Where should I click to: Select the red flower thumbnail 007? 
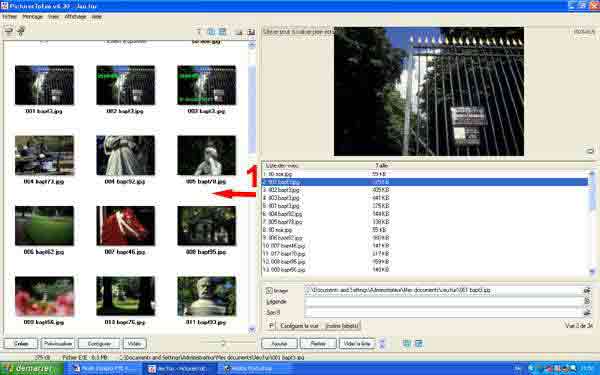[x=126, y=226]
